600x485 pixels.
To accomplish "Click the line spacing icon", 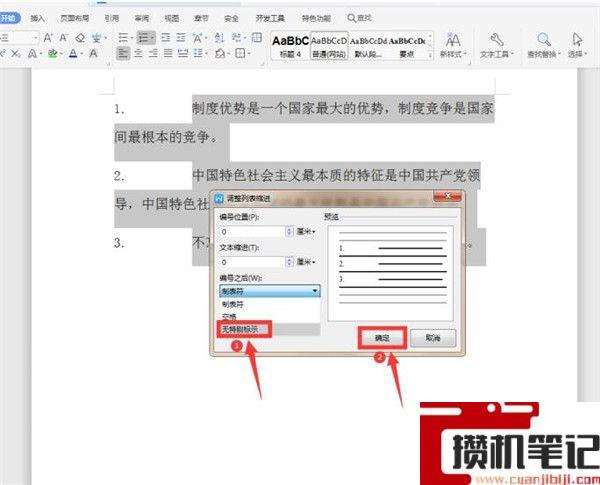I will (x=198, y=53).
